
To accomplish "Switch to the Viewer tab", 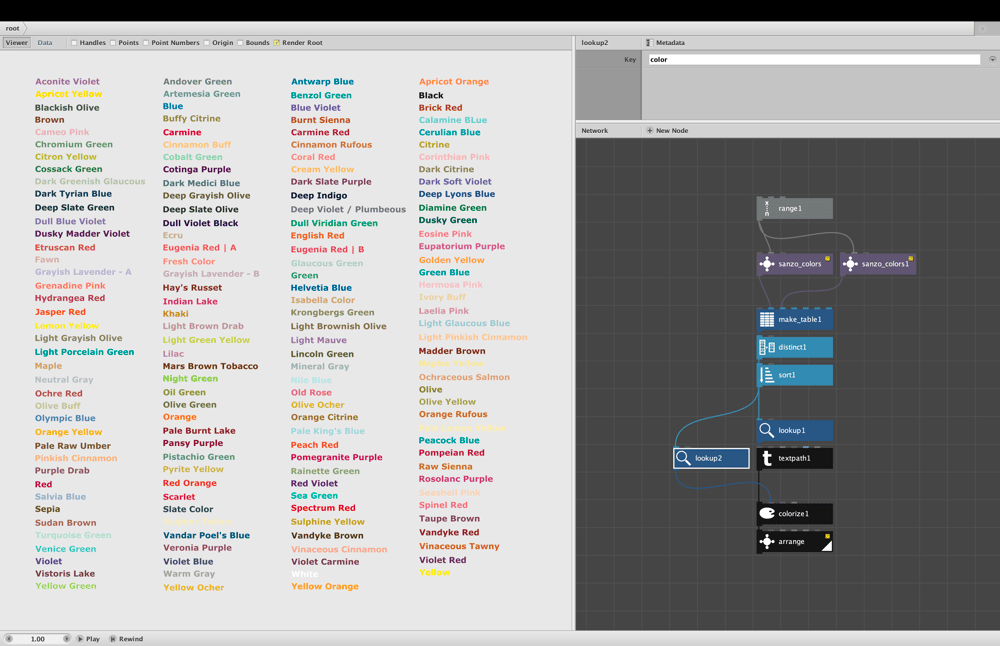I will tap(17, 43).
